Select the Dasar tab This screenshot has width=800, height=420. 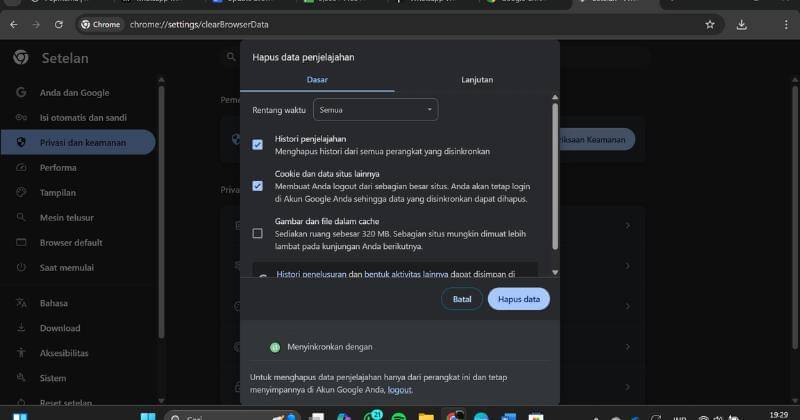pyautogui.click(x=317, y=79)
